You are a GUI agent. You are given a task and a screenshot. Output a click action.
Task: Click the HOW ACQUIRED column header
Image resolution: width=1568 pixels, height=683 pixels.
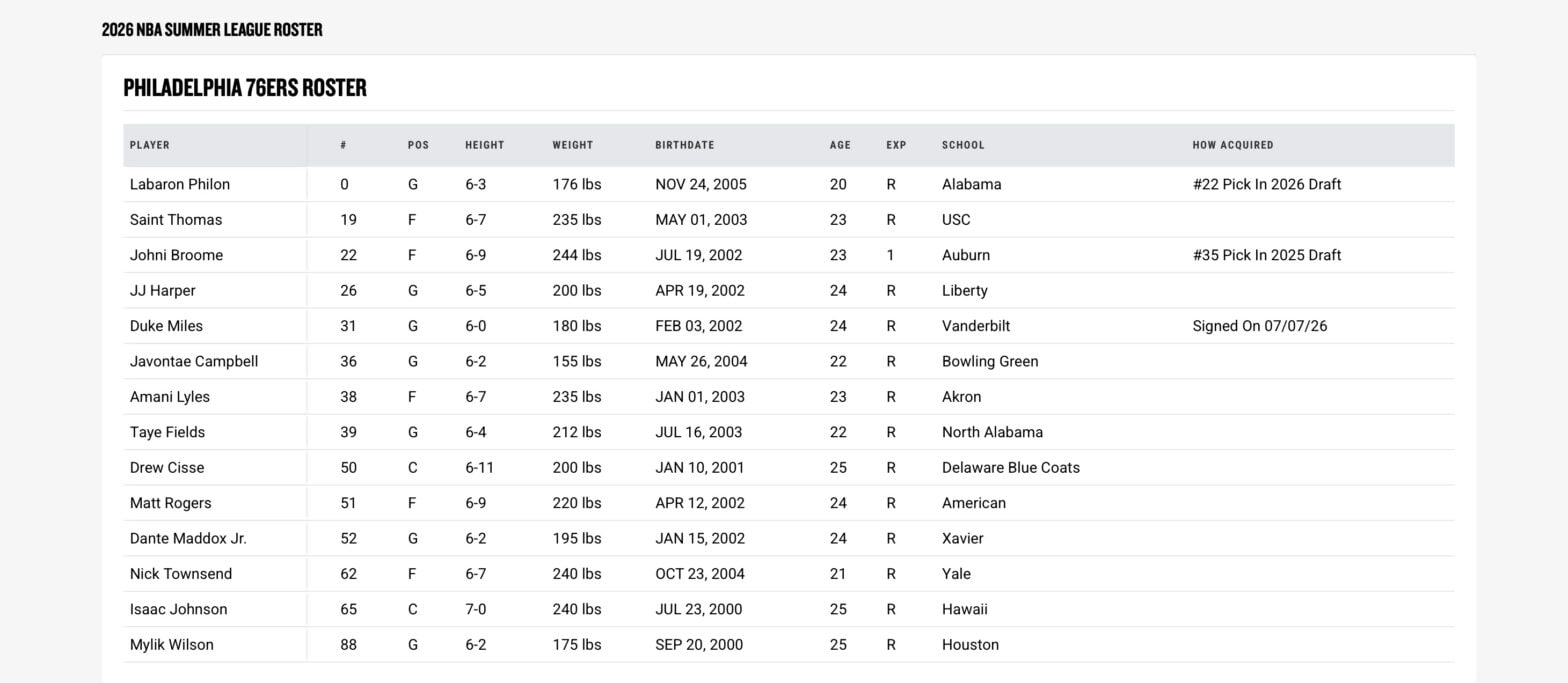point(1233,145)
